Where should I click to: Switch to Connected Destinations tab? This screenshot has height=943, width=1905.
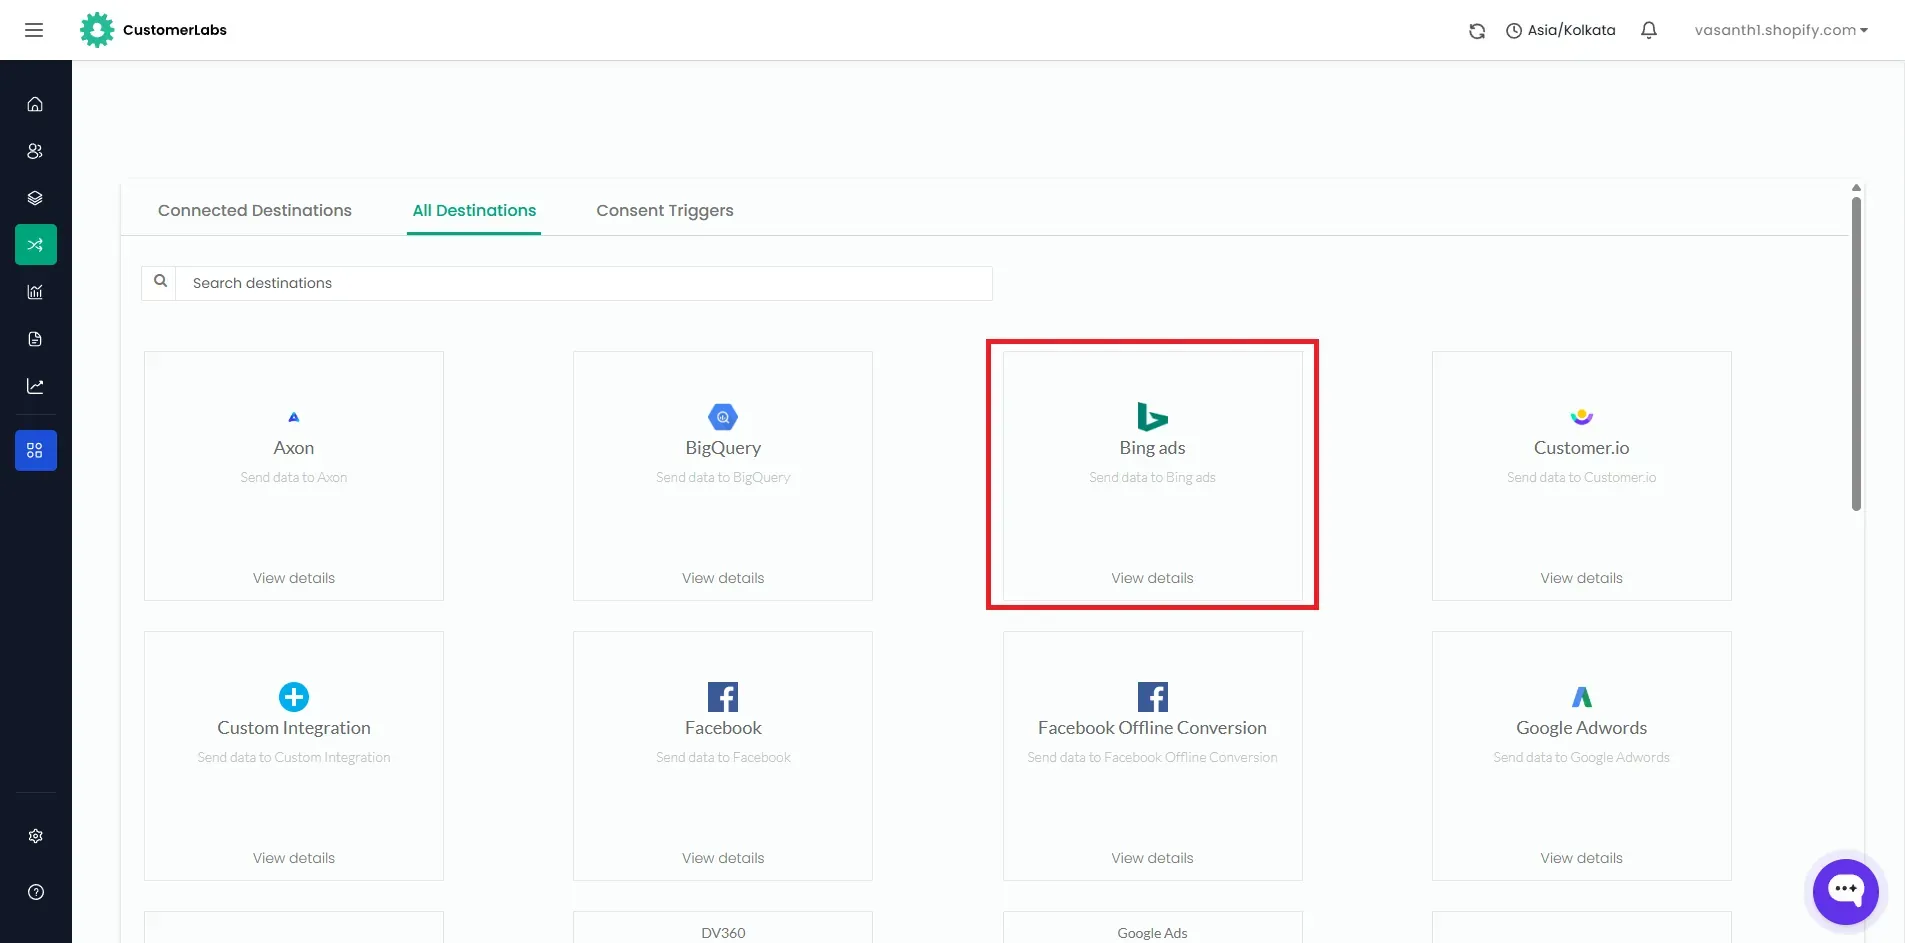[x=255, y=210]
